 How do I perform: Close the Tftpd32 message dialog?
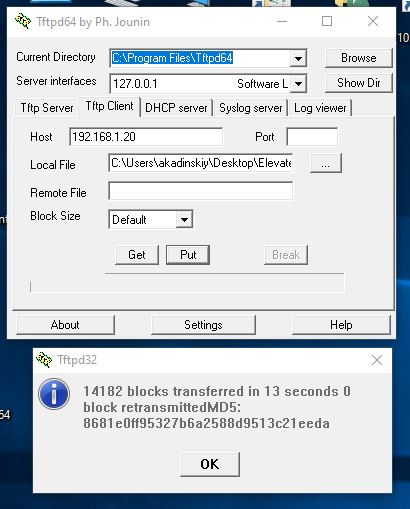pyautogui.click(x=377, y=360)
